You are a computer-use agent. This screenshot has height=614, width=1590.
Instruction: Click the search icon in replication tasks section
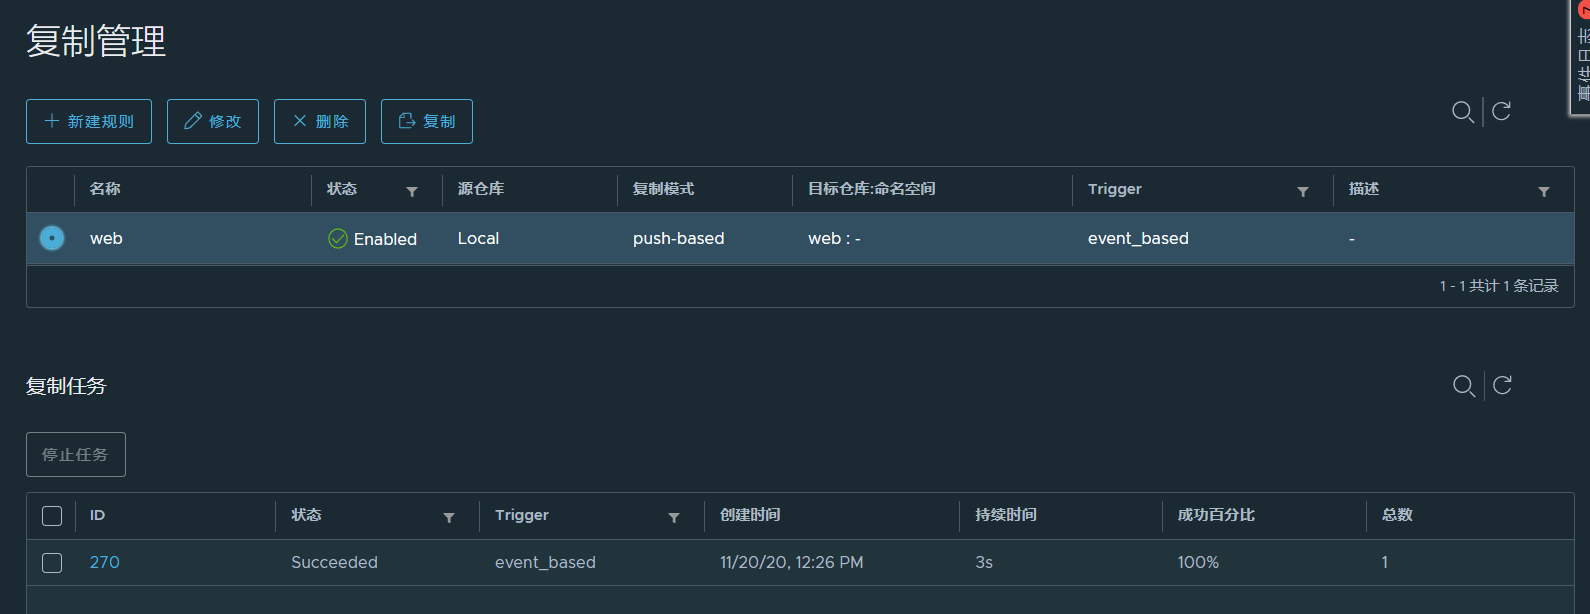point(1463,386)
